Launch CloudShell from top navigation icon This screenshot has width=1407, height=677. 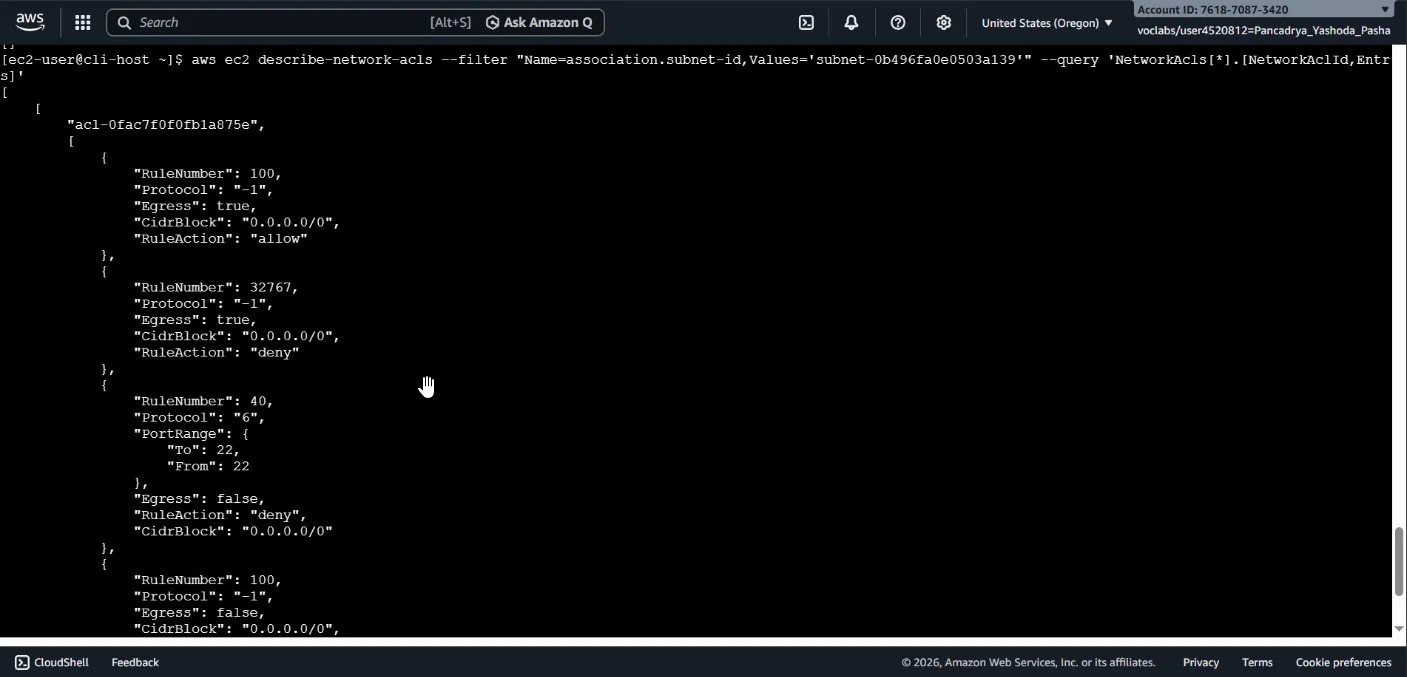(x=806, y=22)
